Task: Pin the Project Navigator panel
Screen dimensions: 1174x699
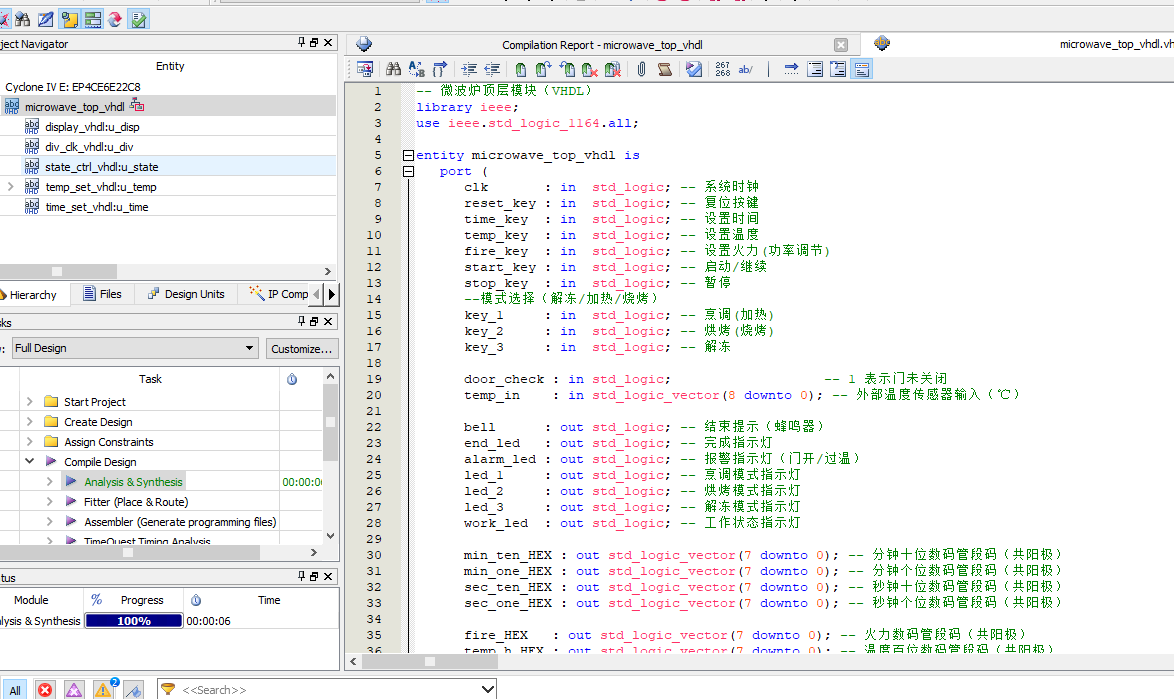Action: (302, 43)
